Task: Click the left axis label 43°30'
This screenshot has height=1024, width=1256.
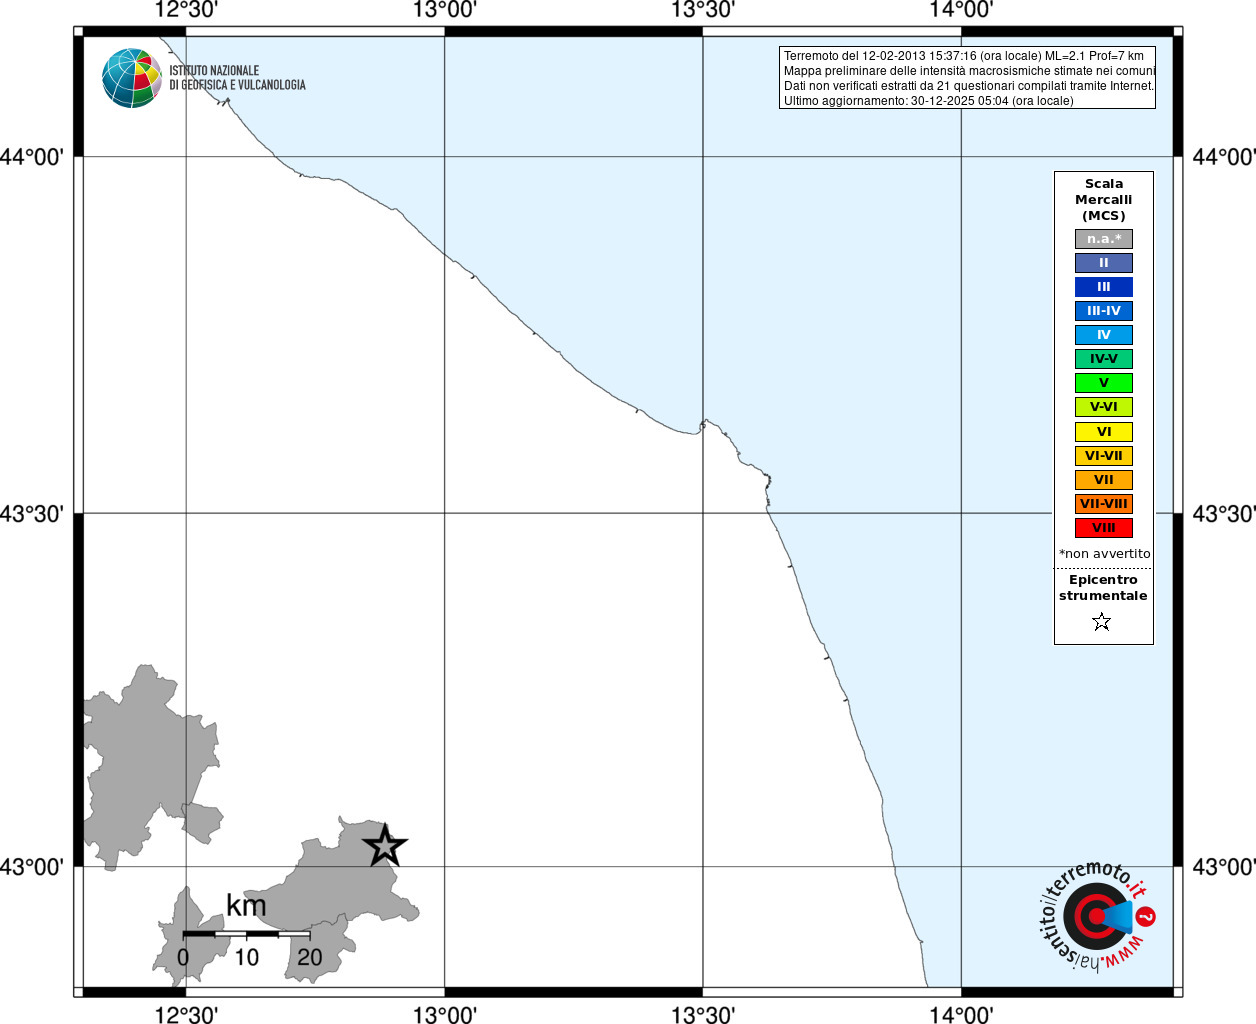Action: [x=32, y=514]
